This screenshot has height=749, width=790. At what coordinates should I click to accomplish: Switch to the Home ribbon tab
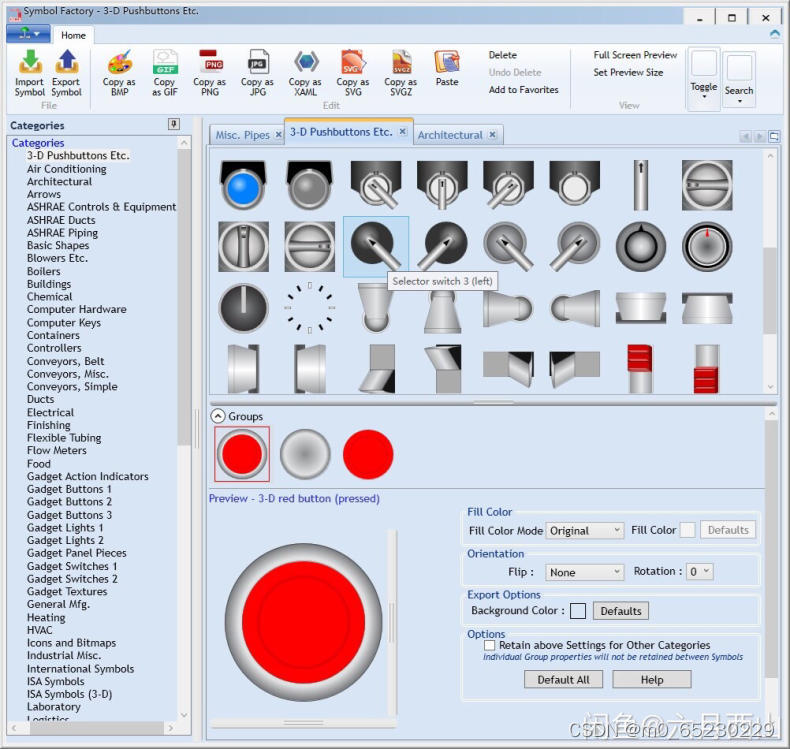(73, 35)
